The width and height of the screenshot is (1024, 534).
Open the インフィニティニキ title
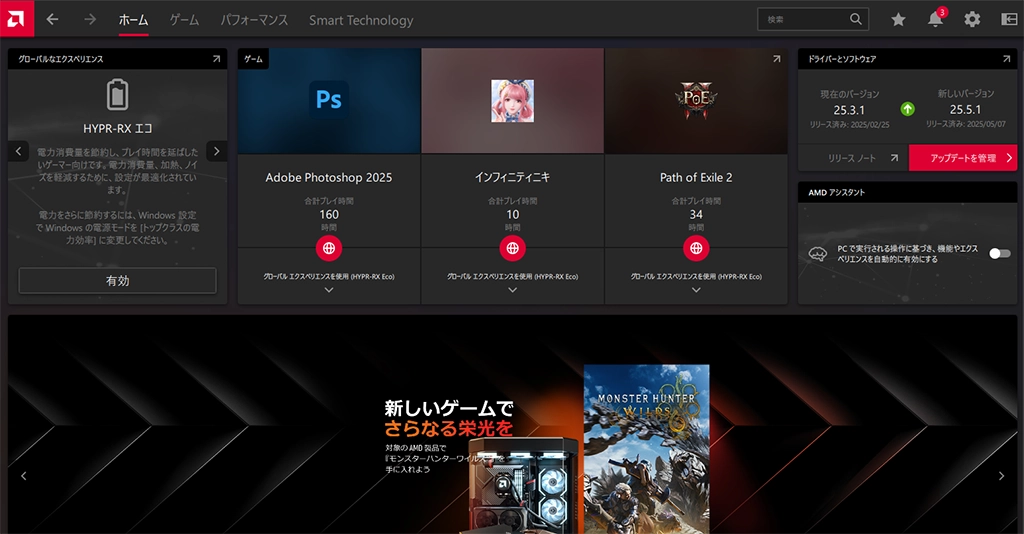tap(513, 178)
